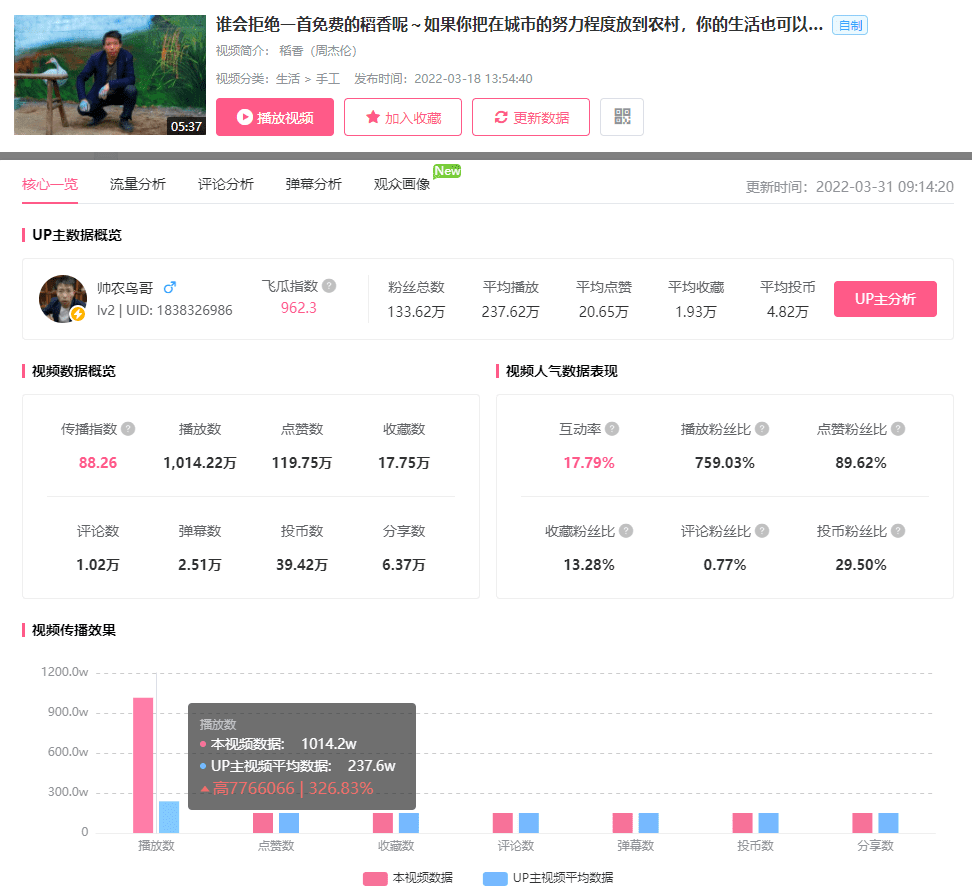This screenshot has height=894, width=972.
Task: Click the 发布时间 2022-03-18 13:54:40 text
Action: pyautogui.click(x=443, y=79)
